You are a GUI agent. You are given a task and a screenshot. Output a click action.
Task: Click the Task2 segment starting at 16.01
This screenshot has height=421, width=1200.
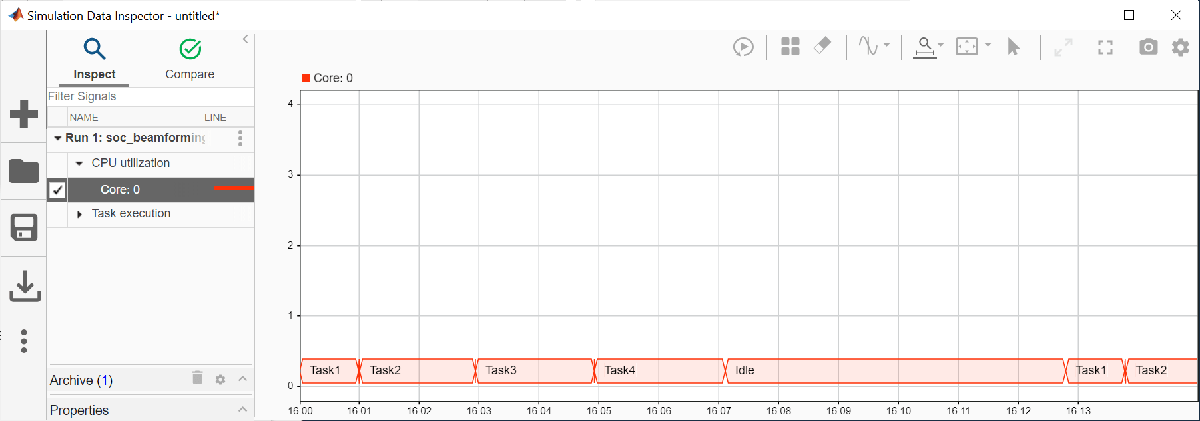417,370
